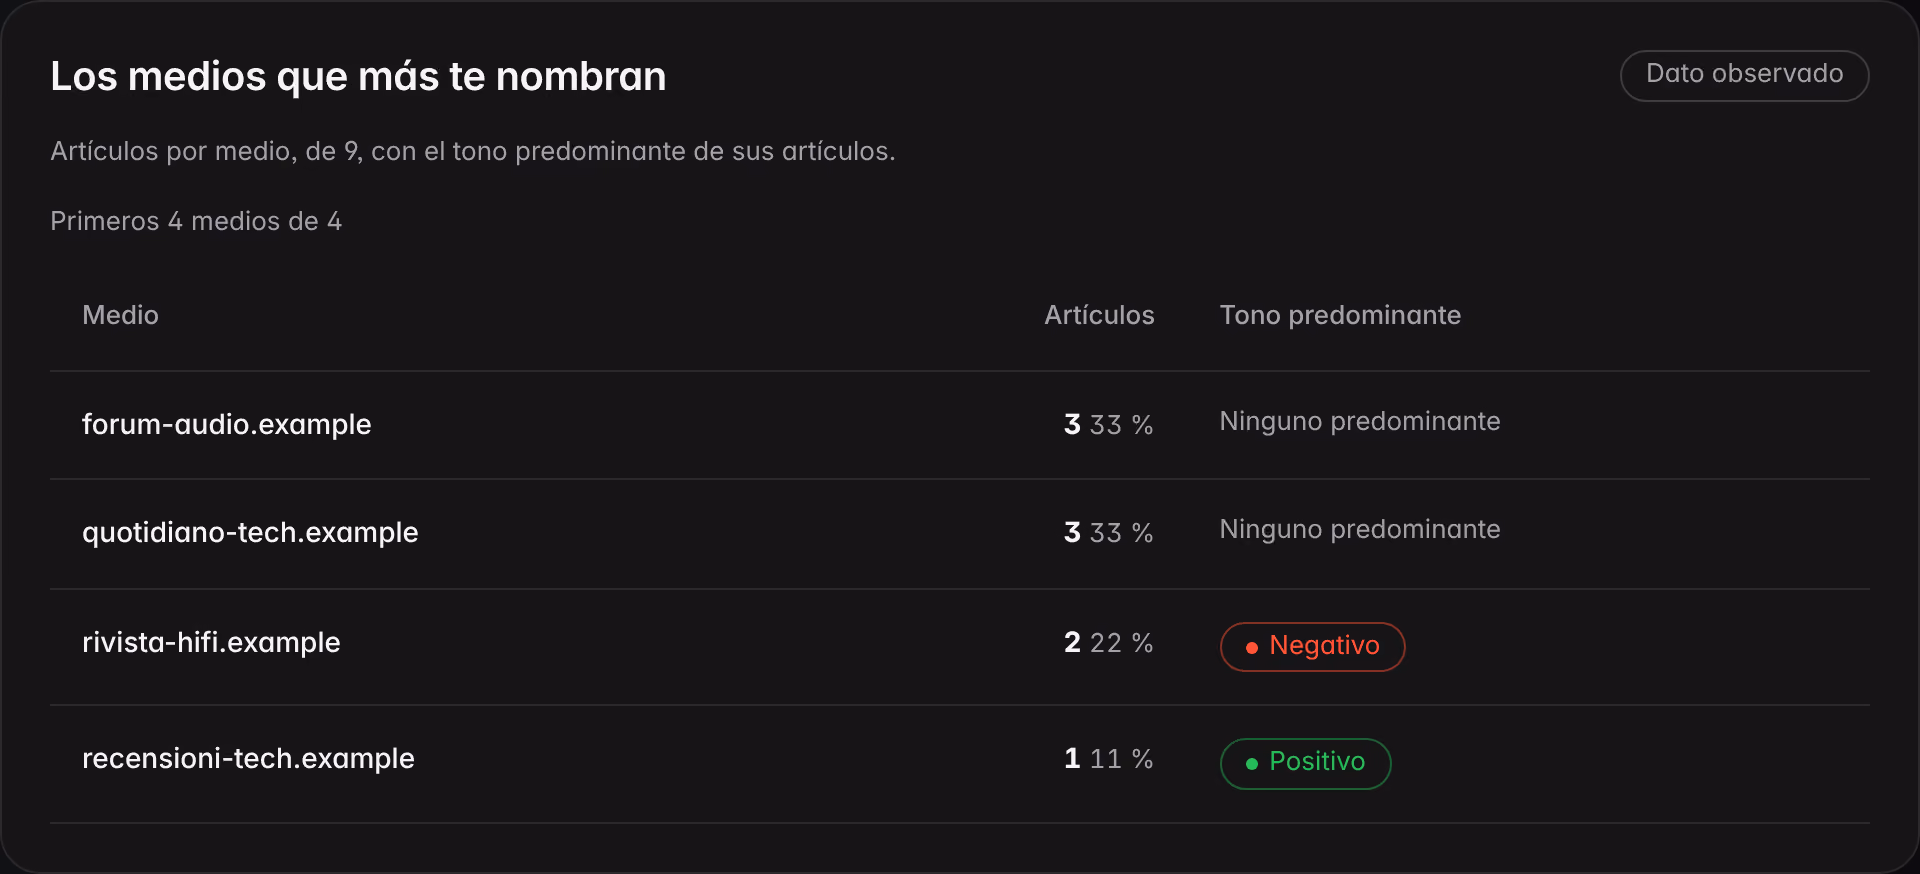The image size is (1920, 874).
Task: Click the red dot in Negativo badge
Action: pos(1251,648)
